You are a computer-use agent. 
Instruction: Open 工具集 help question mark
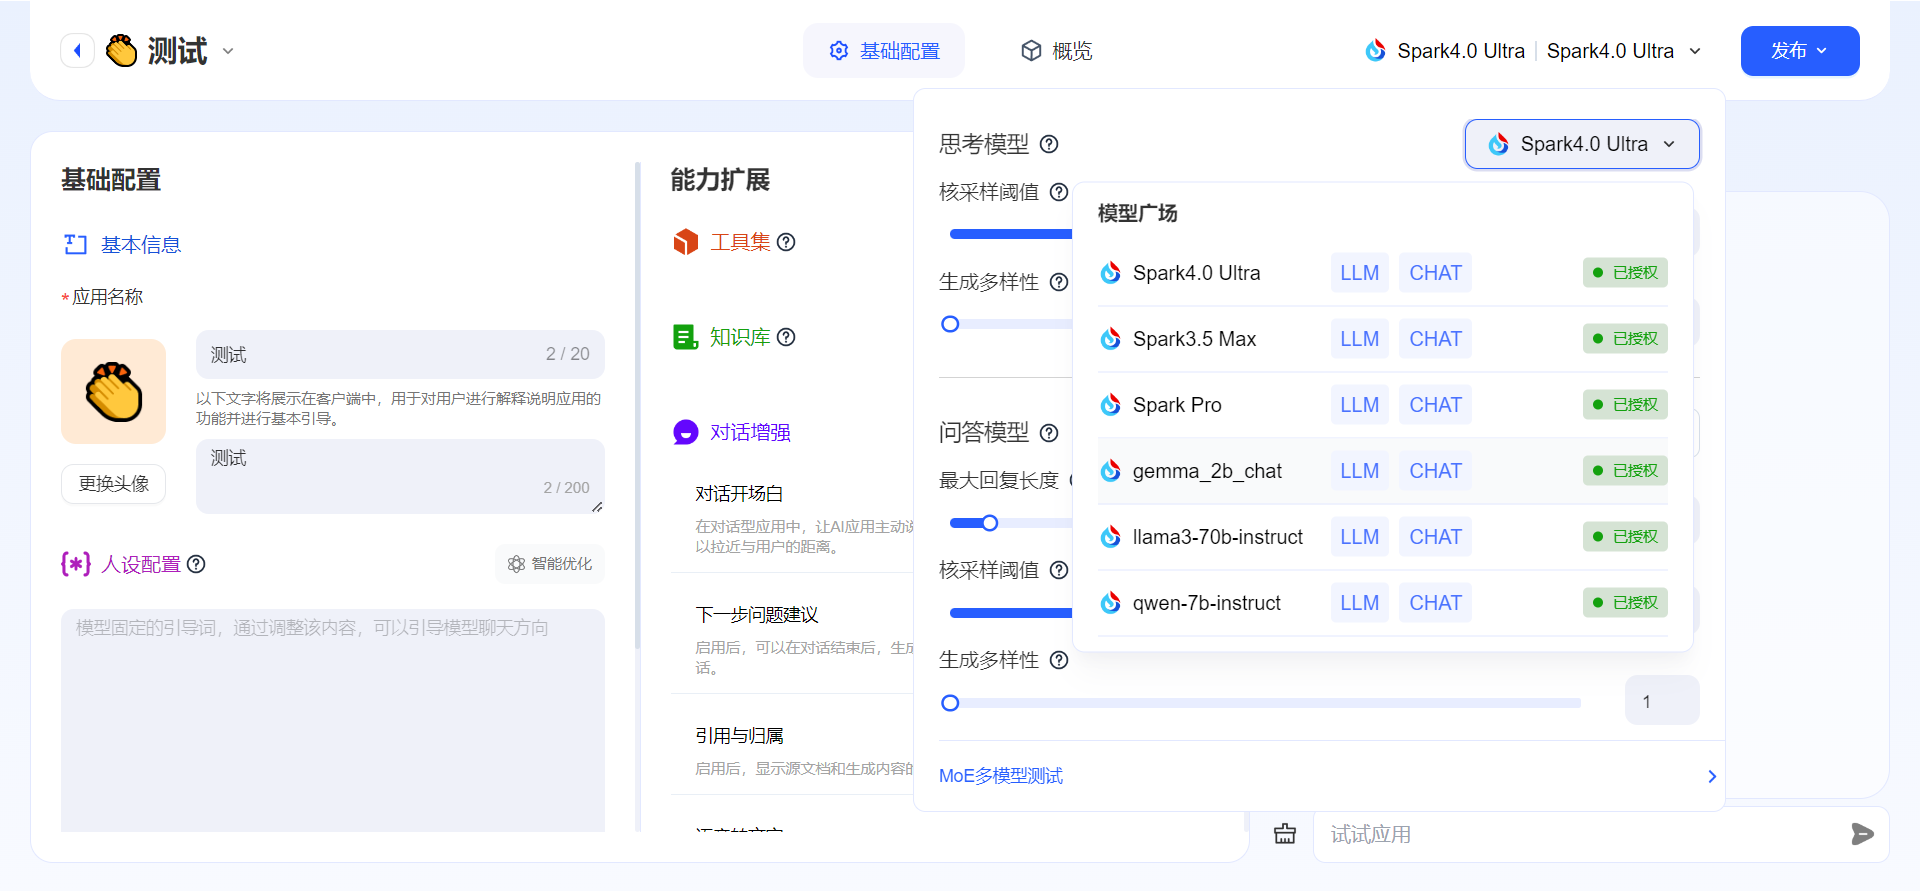(x=786, y=242)
